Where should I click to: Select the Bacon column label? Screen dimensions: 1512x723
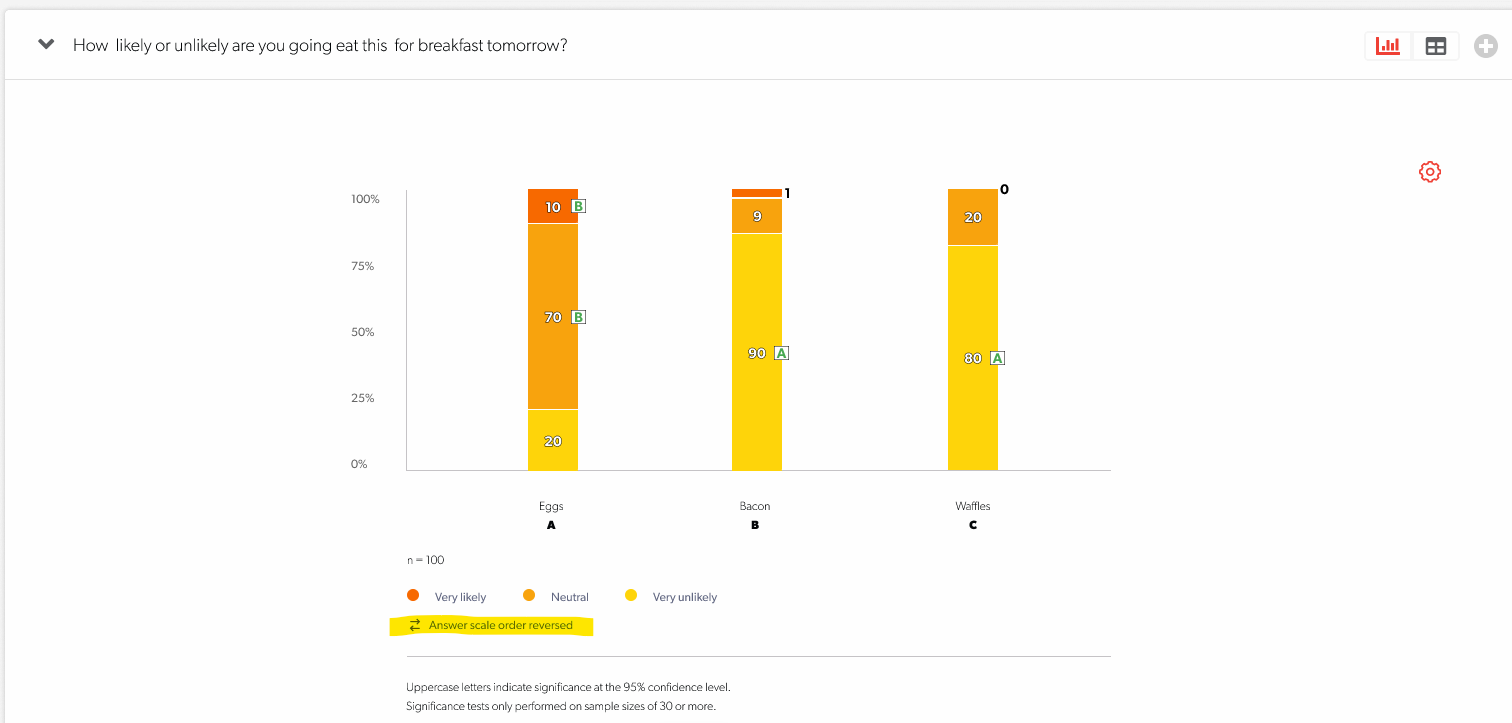click(755, 506)
